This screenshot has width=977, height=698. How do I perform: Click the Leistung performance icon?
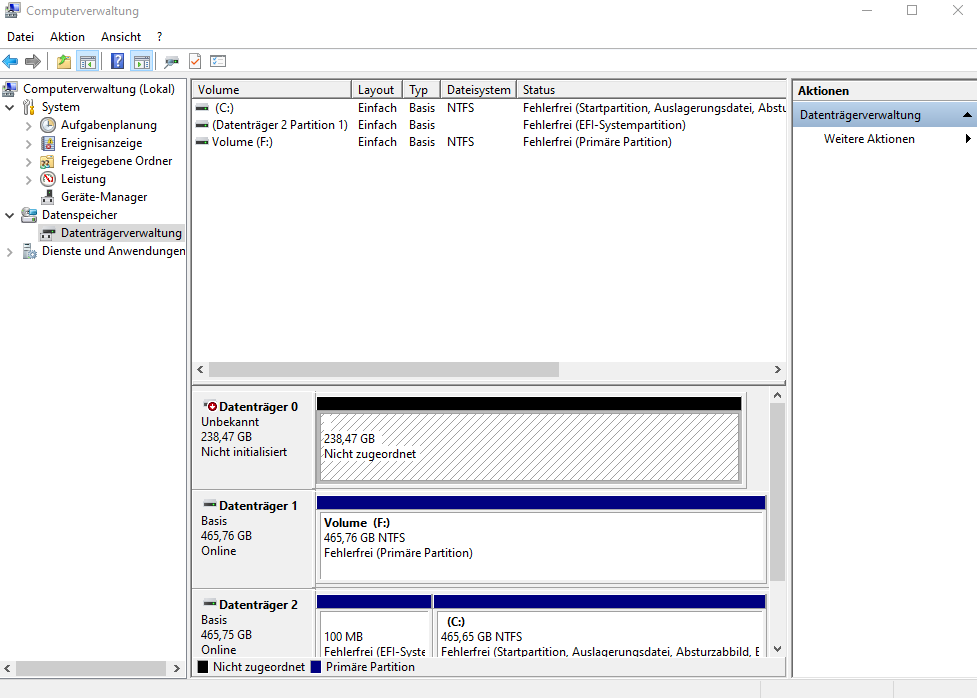[48, 179]
